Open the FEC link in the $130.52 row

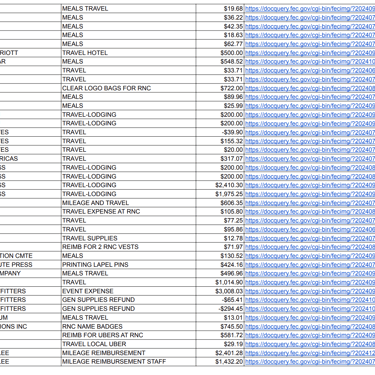click(310, 256)
